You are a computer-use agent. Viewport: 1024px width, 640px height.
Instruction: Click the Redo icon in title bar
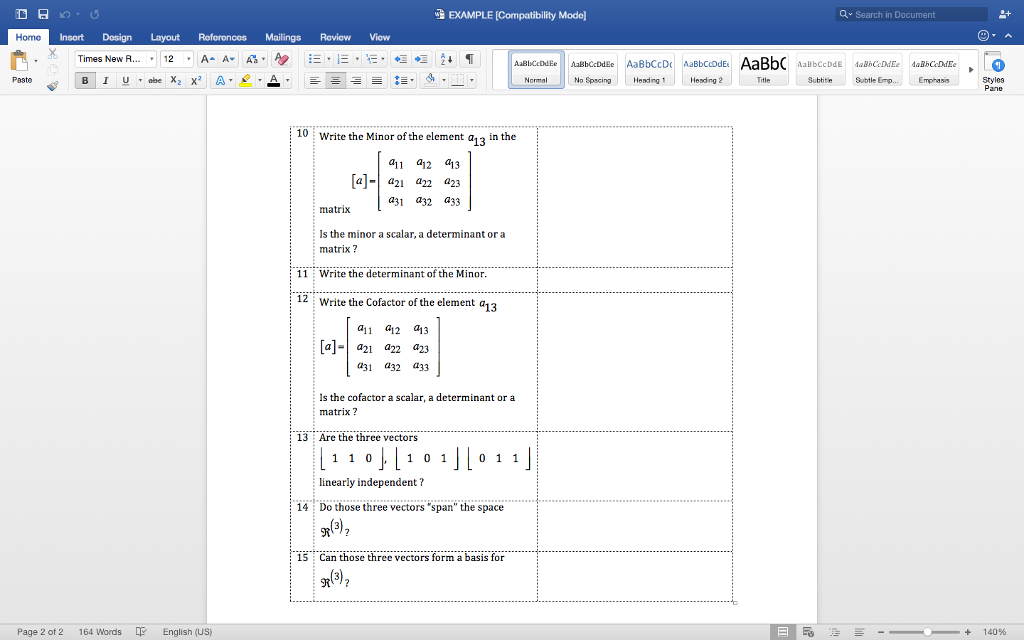(x=95, y=14)
